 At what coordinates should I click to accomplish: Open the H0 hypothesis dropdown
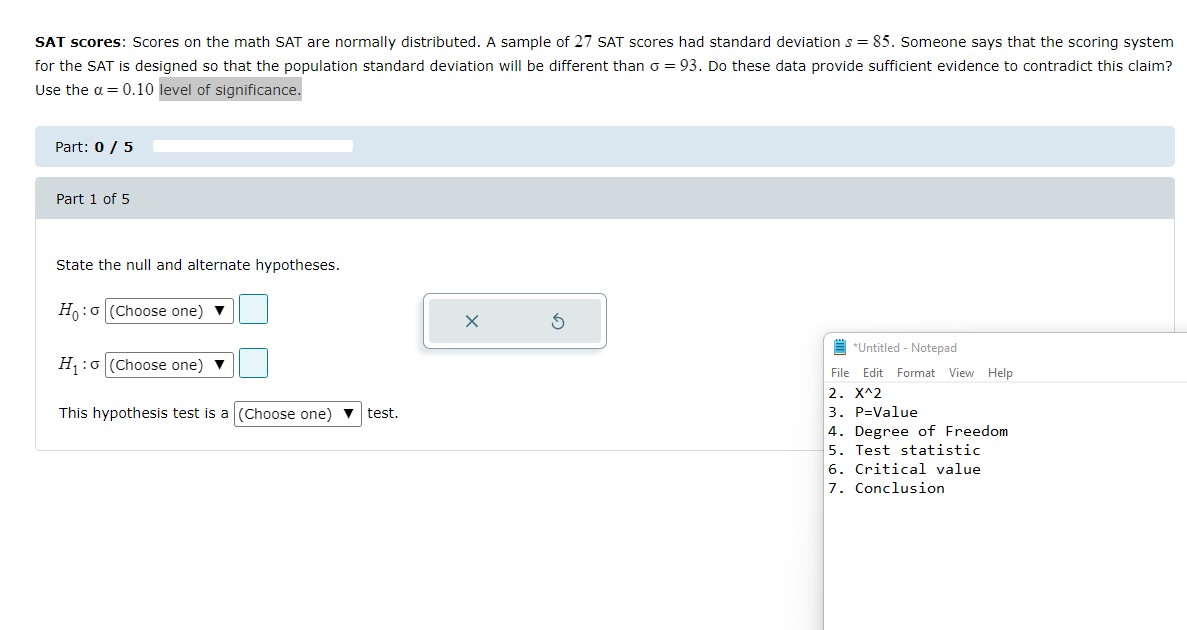168,310
